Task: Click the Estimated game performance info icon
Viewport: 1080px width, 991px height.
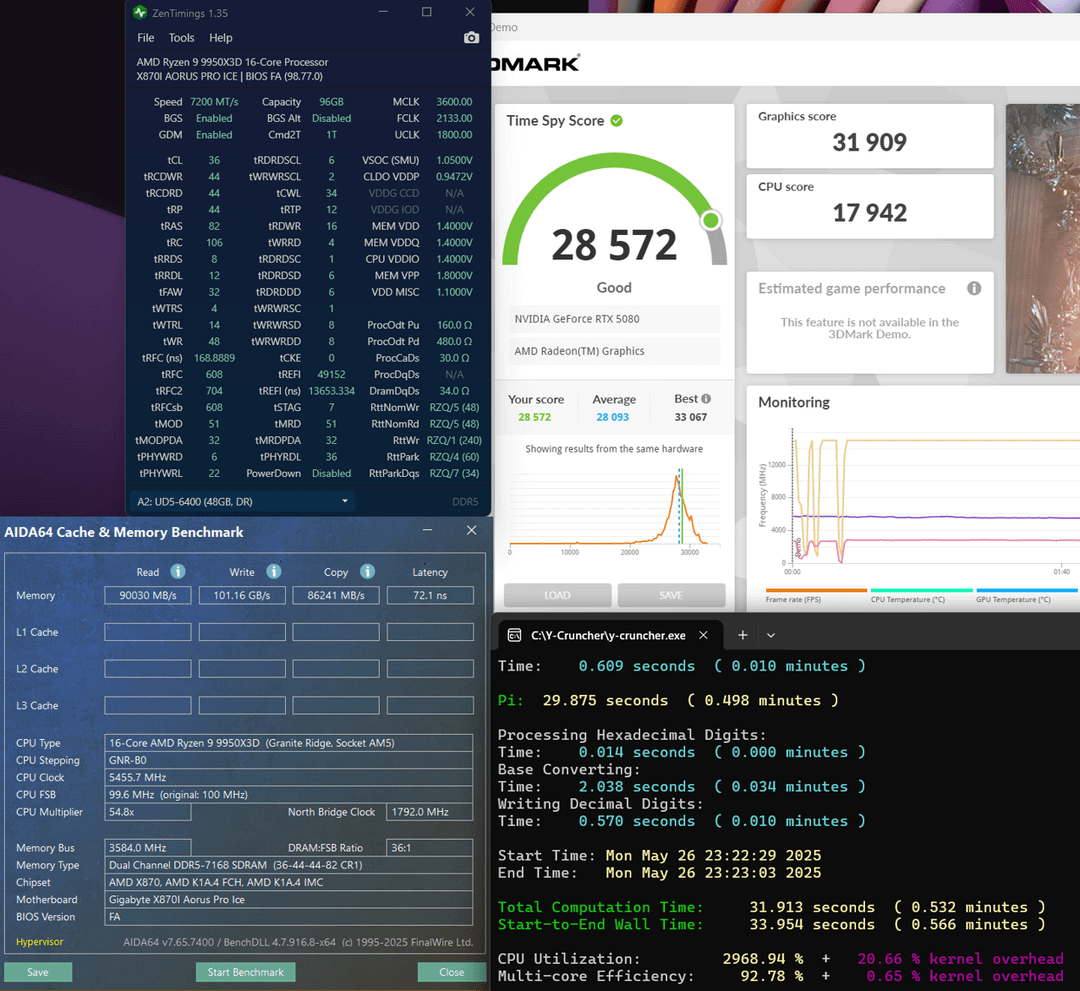Action: click(x=973, y=289)
